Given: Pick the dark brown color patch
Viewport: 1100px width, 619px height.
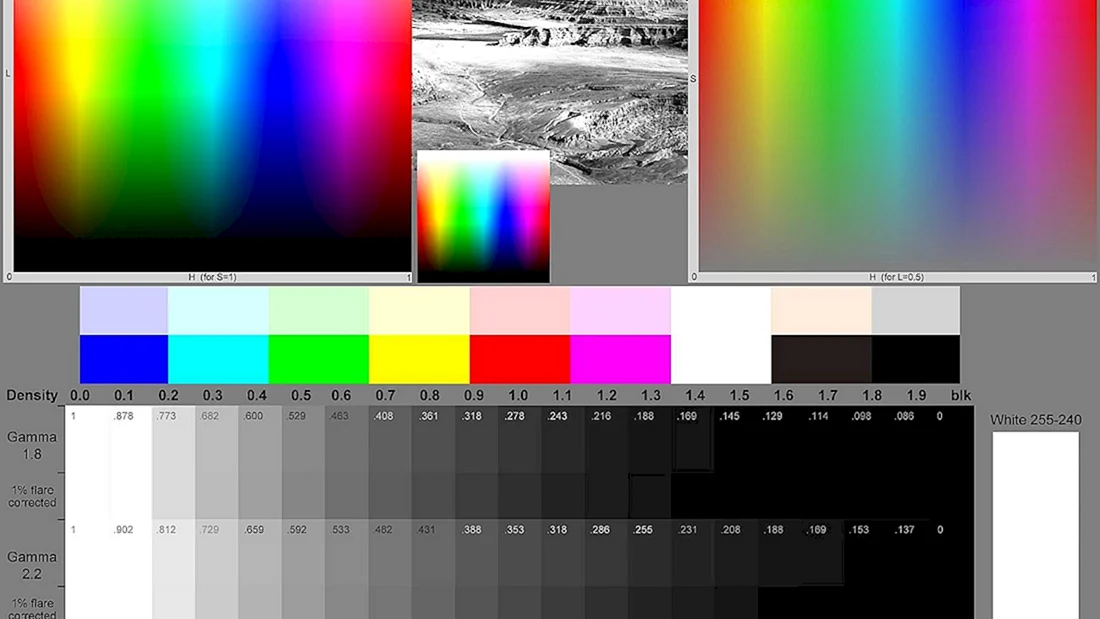Looking at the screenshot, I should click(821, 359).
